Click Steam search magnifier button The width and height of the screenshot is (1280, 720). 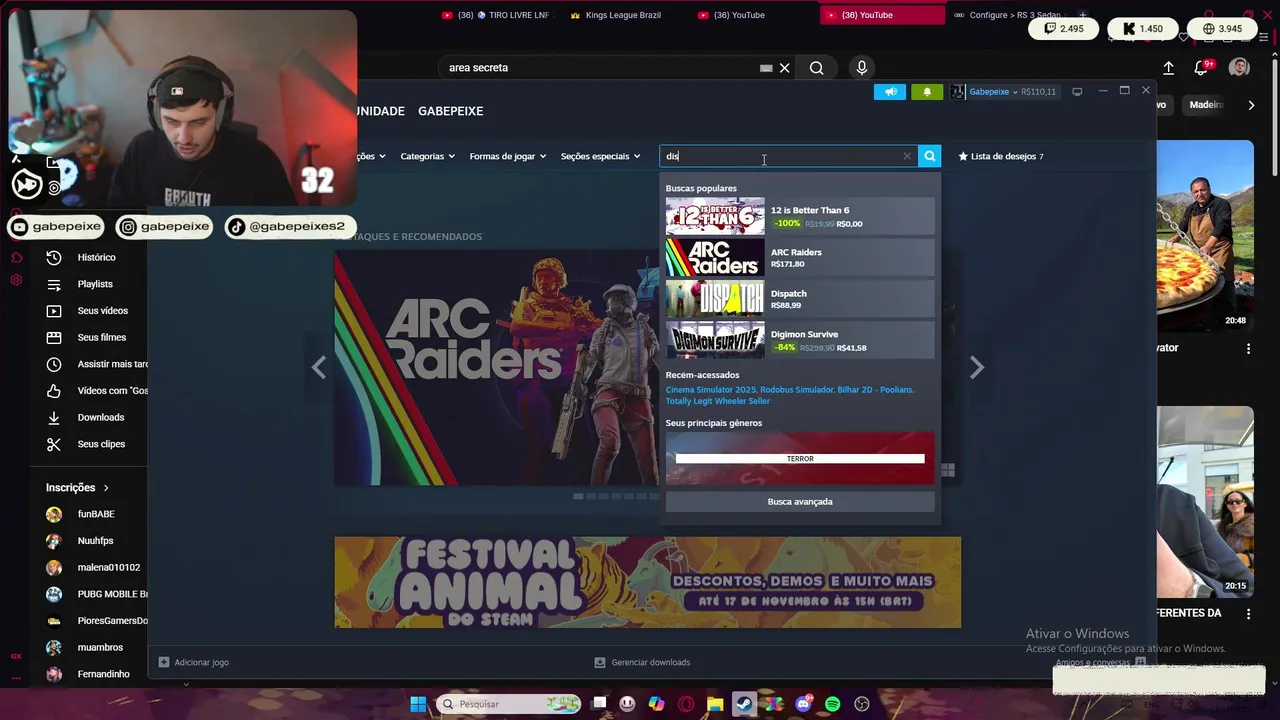click(x=930, y=156)
